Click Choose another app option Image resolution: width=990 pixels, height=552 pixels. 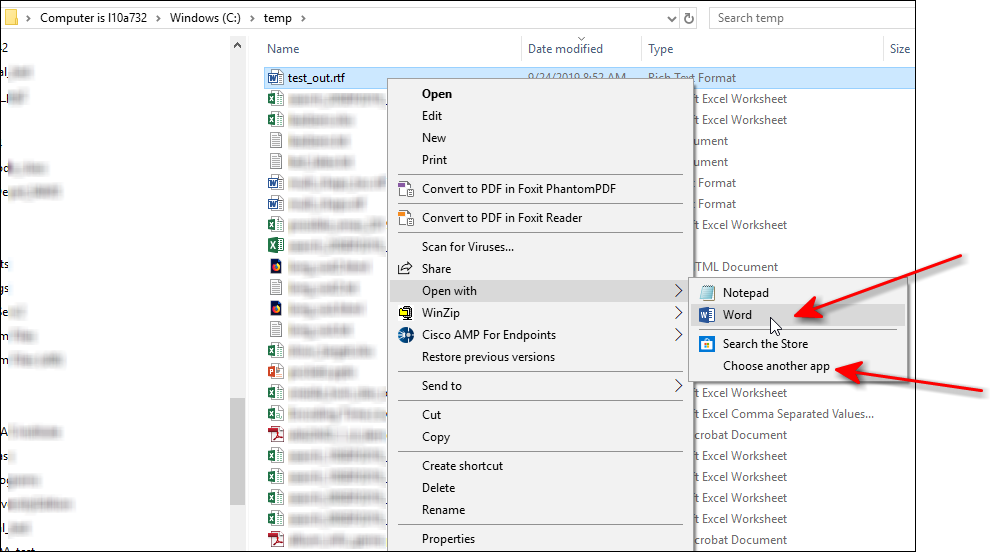[776, 366]
